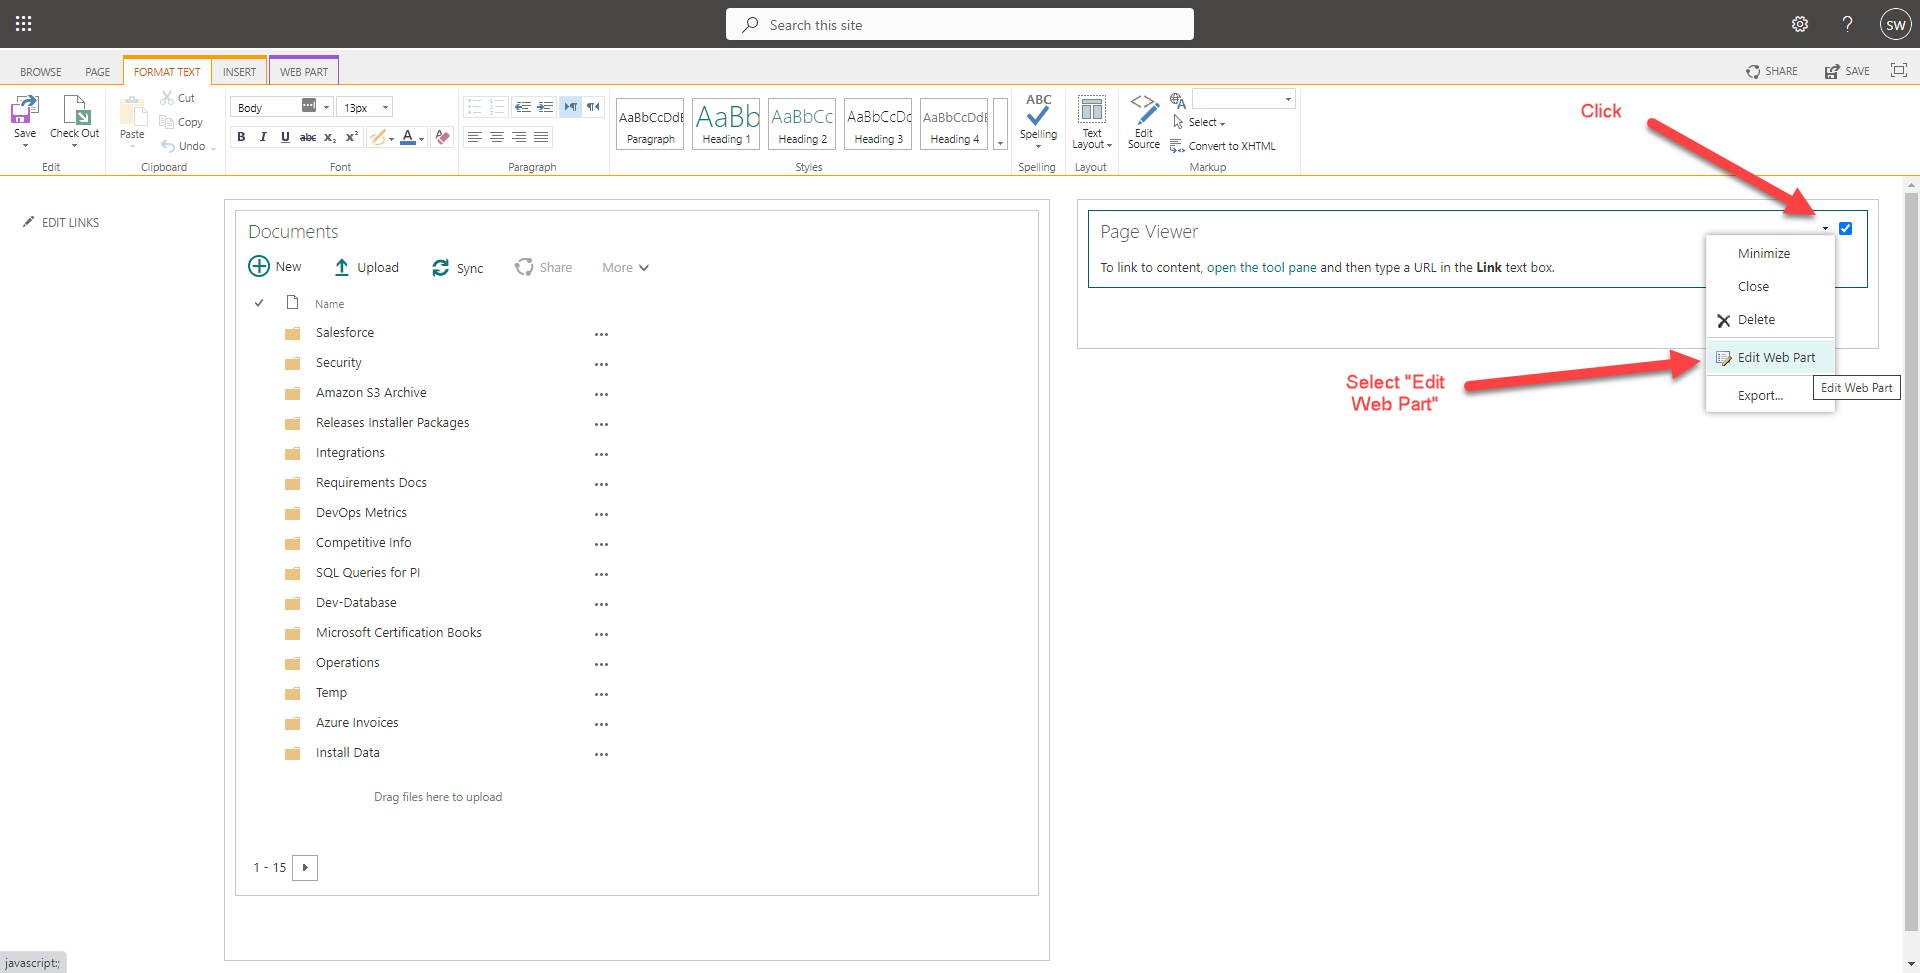1920x973 pixels.
Task: Click the New document button
Action: click(x=275, y=266)
